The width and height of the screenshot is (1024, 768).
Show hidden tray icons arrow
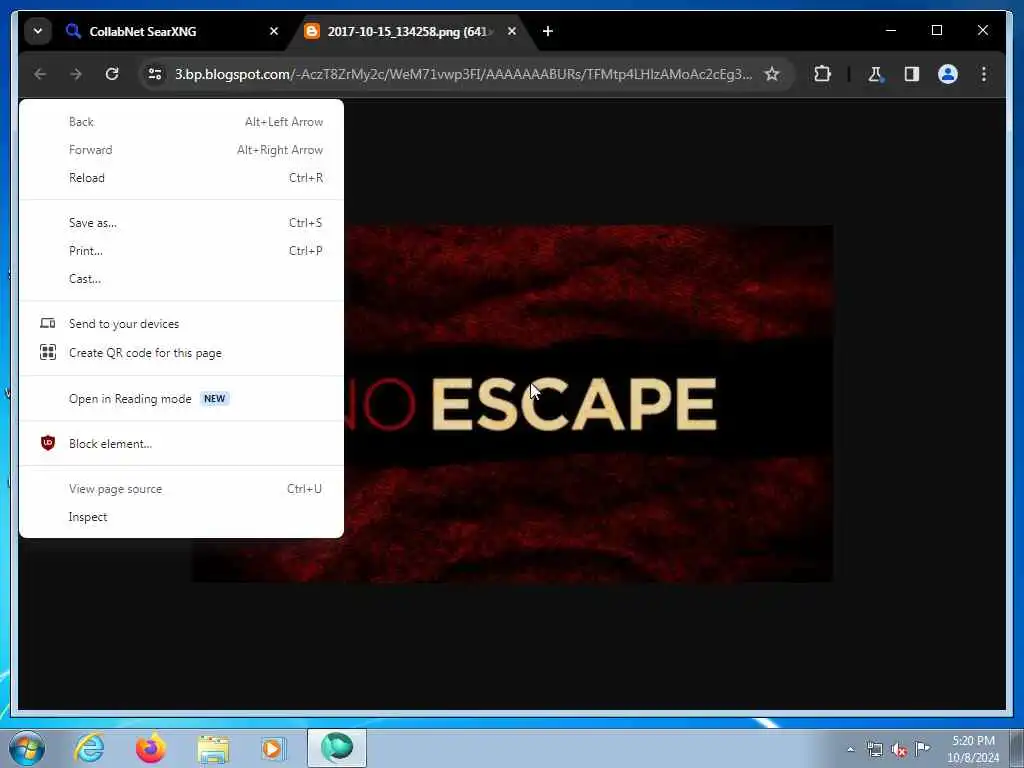click(850, 750)
